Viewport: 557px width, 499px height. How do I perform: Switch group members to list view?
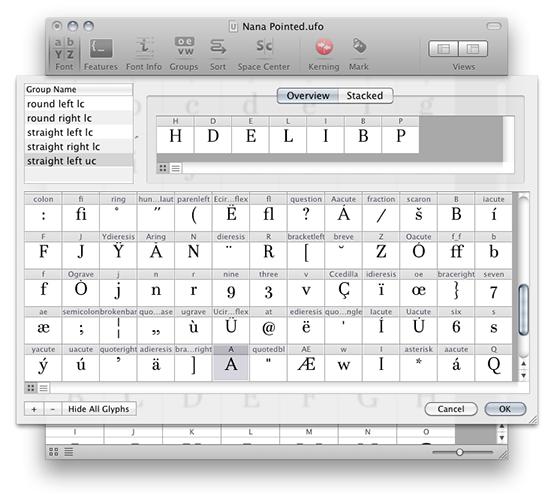tap(175, 168)
